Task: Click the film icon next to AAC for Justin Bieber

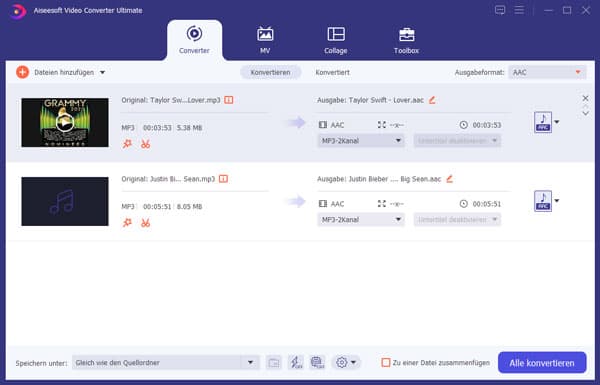Action: tap(323, 204)
